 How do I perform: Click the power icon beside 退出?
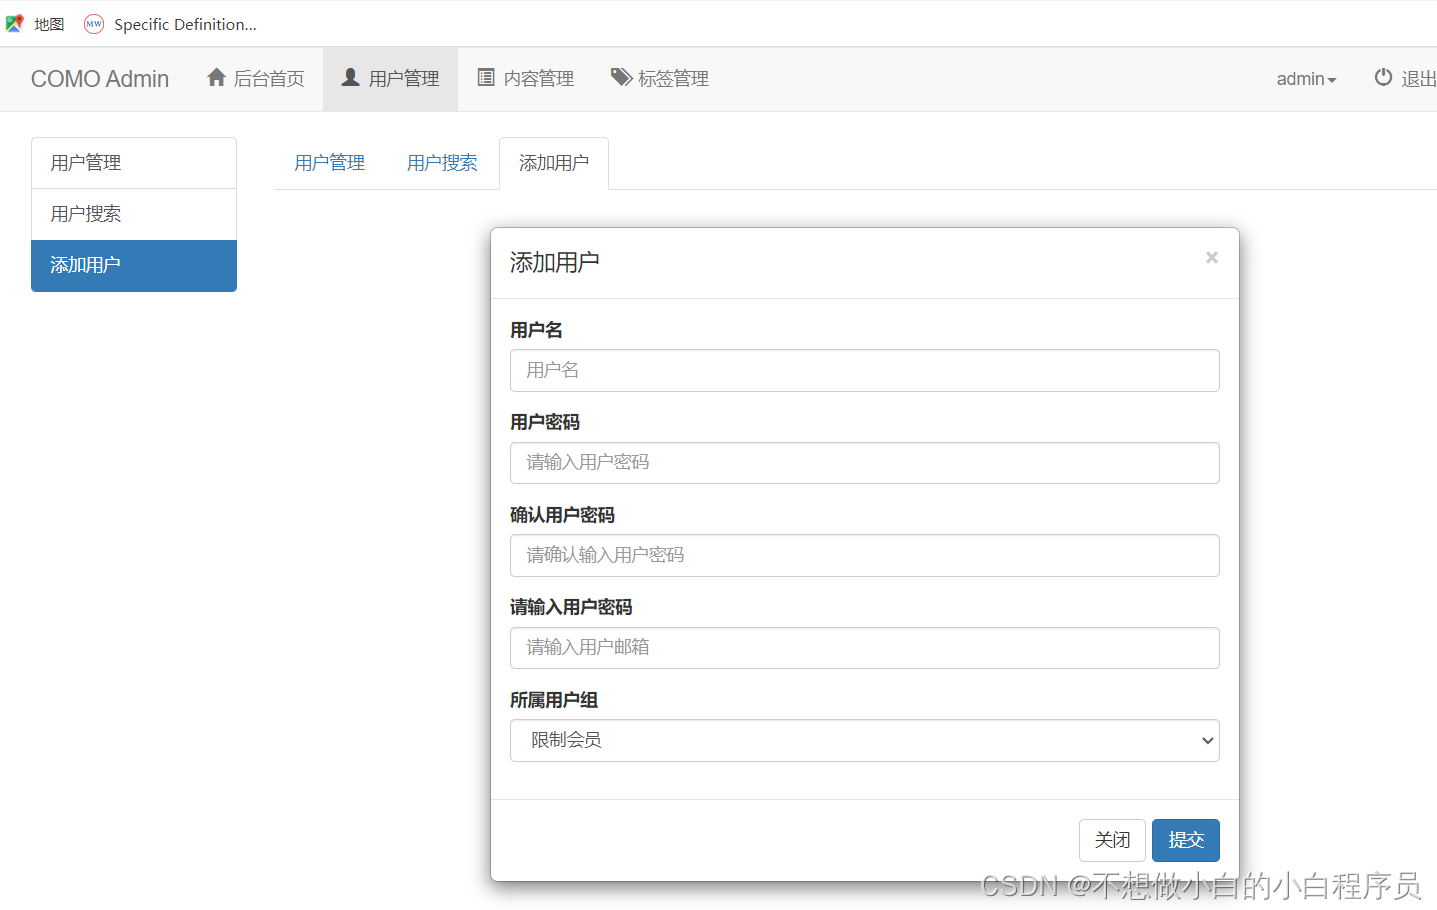pyautogui.click(x=1383, y=77)
